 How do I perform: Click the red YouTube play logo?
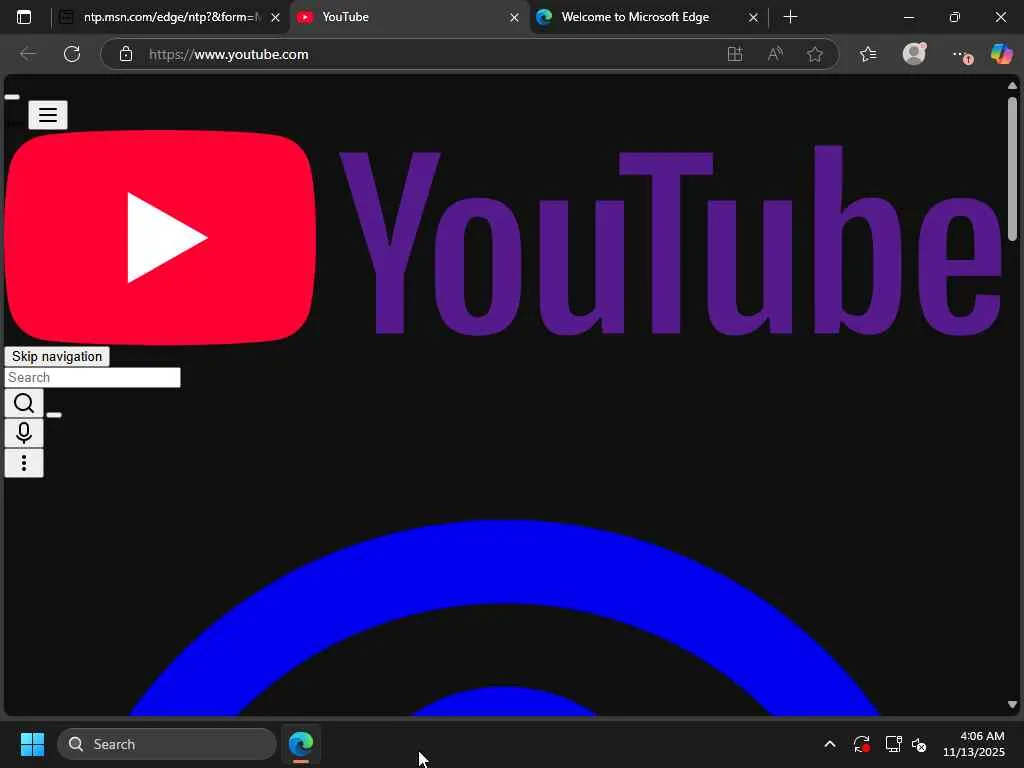click(160, 237)
